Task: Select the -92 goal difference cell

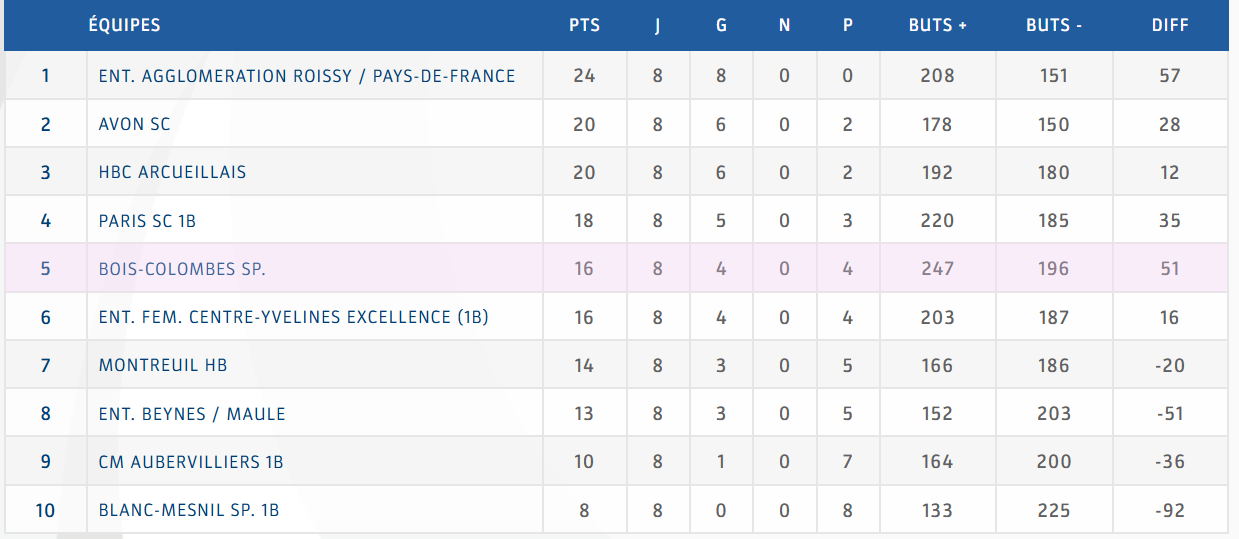Action: click(1170, 510)
